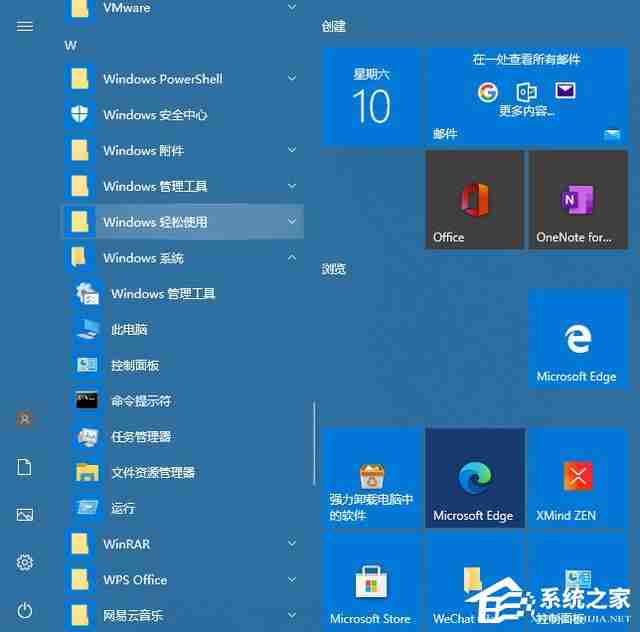The width and height of the screenshot is (640, 632).
Task: Click the user account icon in sidebar
Action: pyautogui.click(x=24, y=419)
